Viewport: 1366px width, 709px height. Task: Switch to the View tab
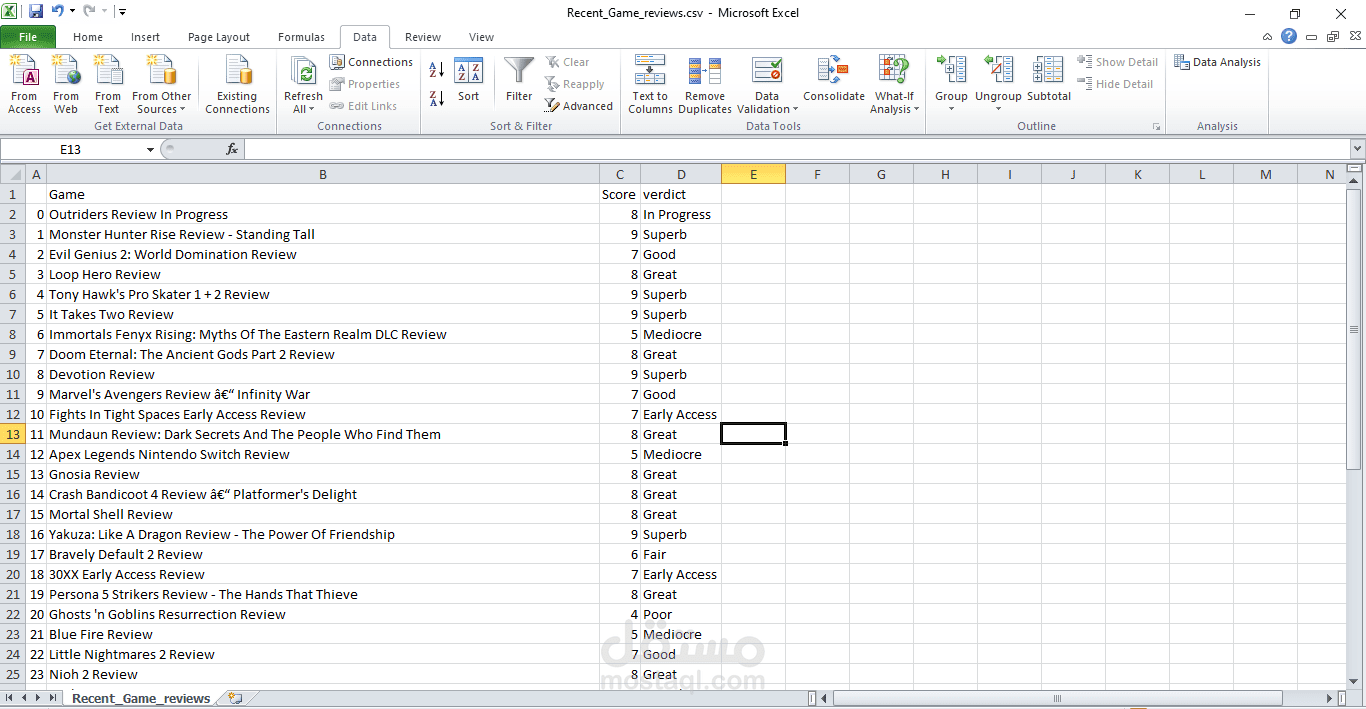[x=481, y=37]
